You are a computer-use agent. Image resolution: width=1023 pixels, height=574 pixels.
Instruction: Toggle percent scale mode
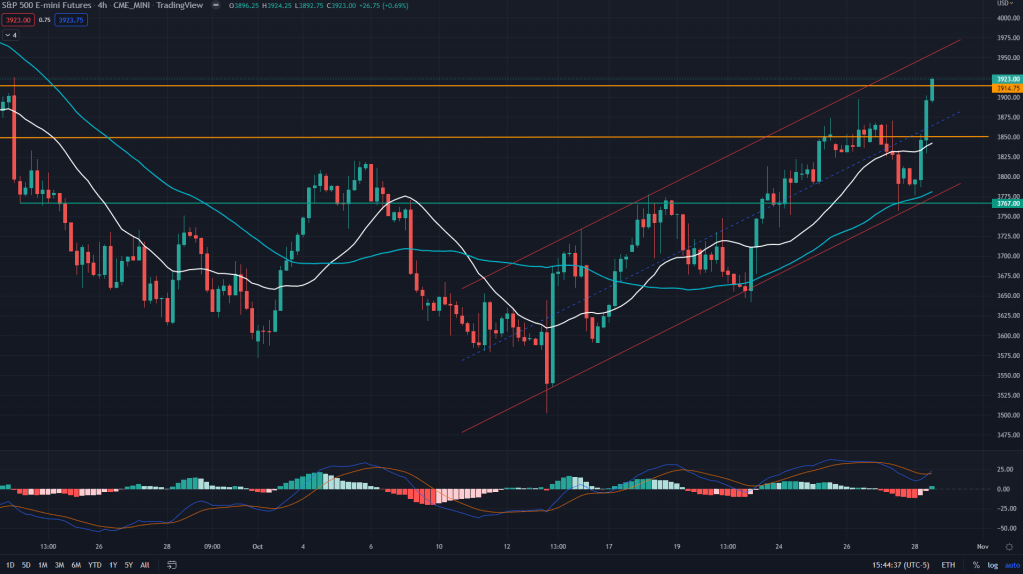[x=975, y=565]
